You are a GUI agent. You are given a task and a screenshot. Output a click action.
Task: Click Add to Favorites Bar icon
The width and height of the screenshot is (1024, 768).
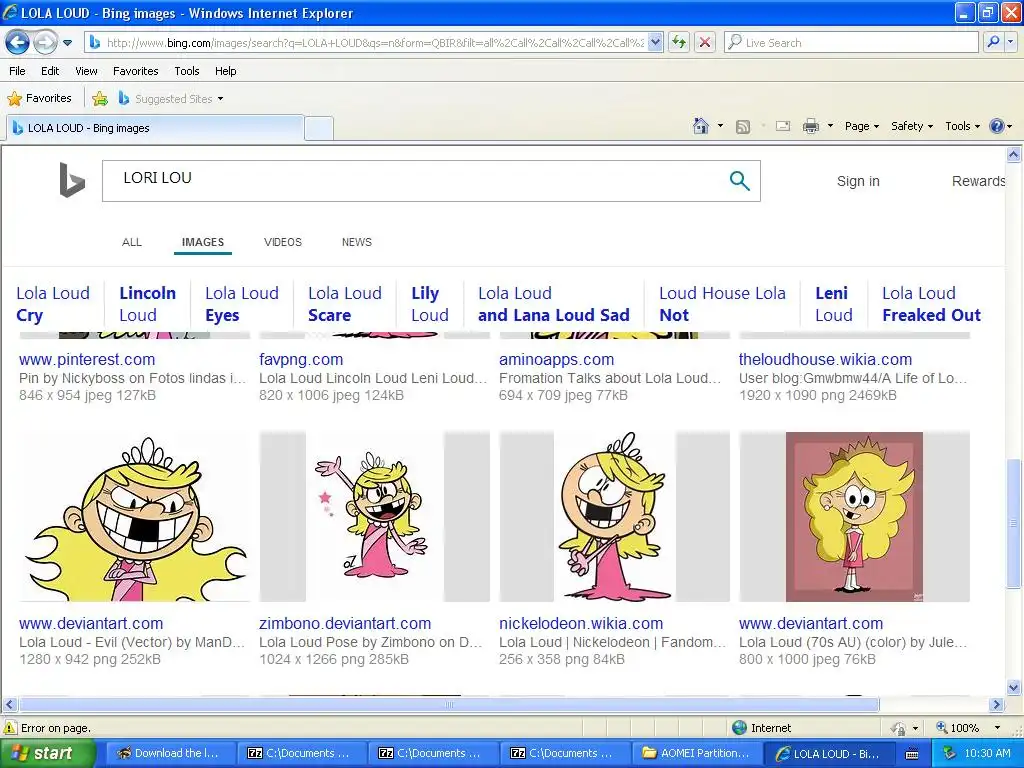[100, 99]
